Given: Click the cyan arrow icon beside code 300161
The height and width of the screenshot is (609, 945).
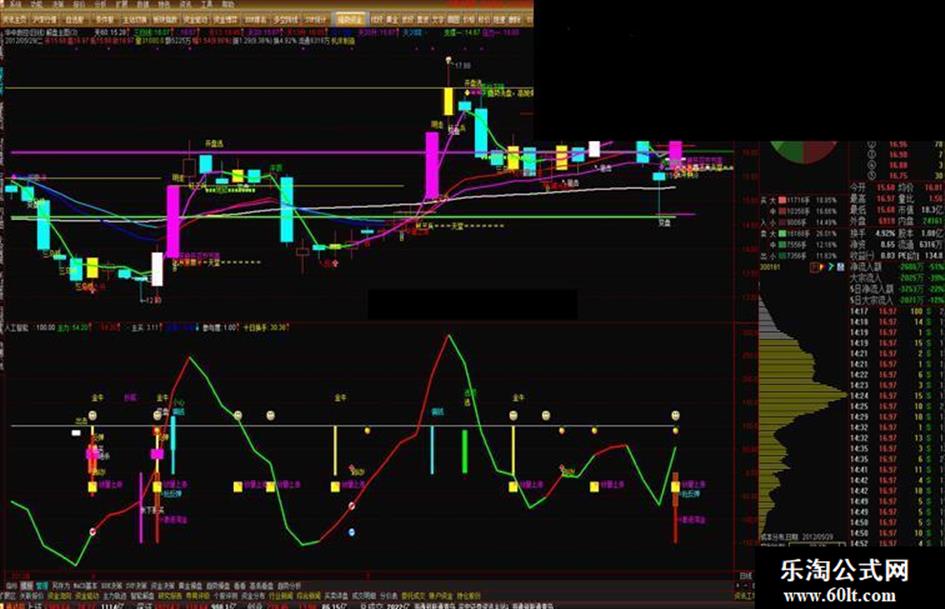Looking at the screenshot, I should tap(831, 267).
